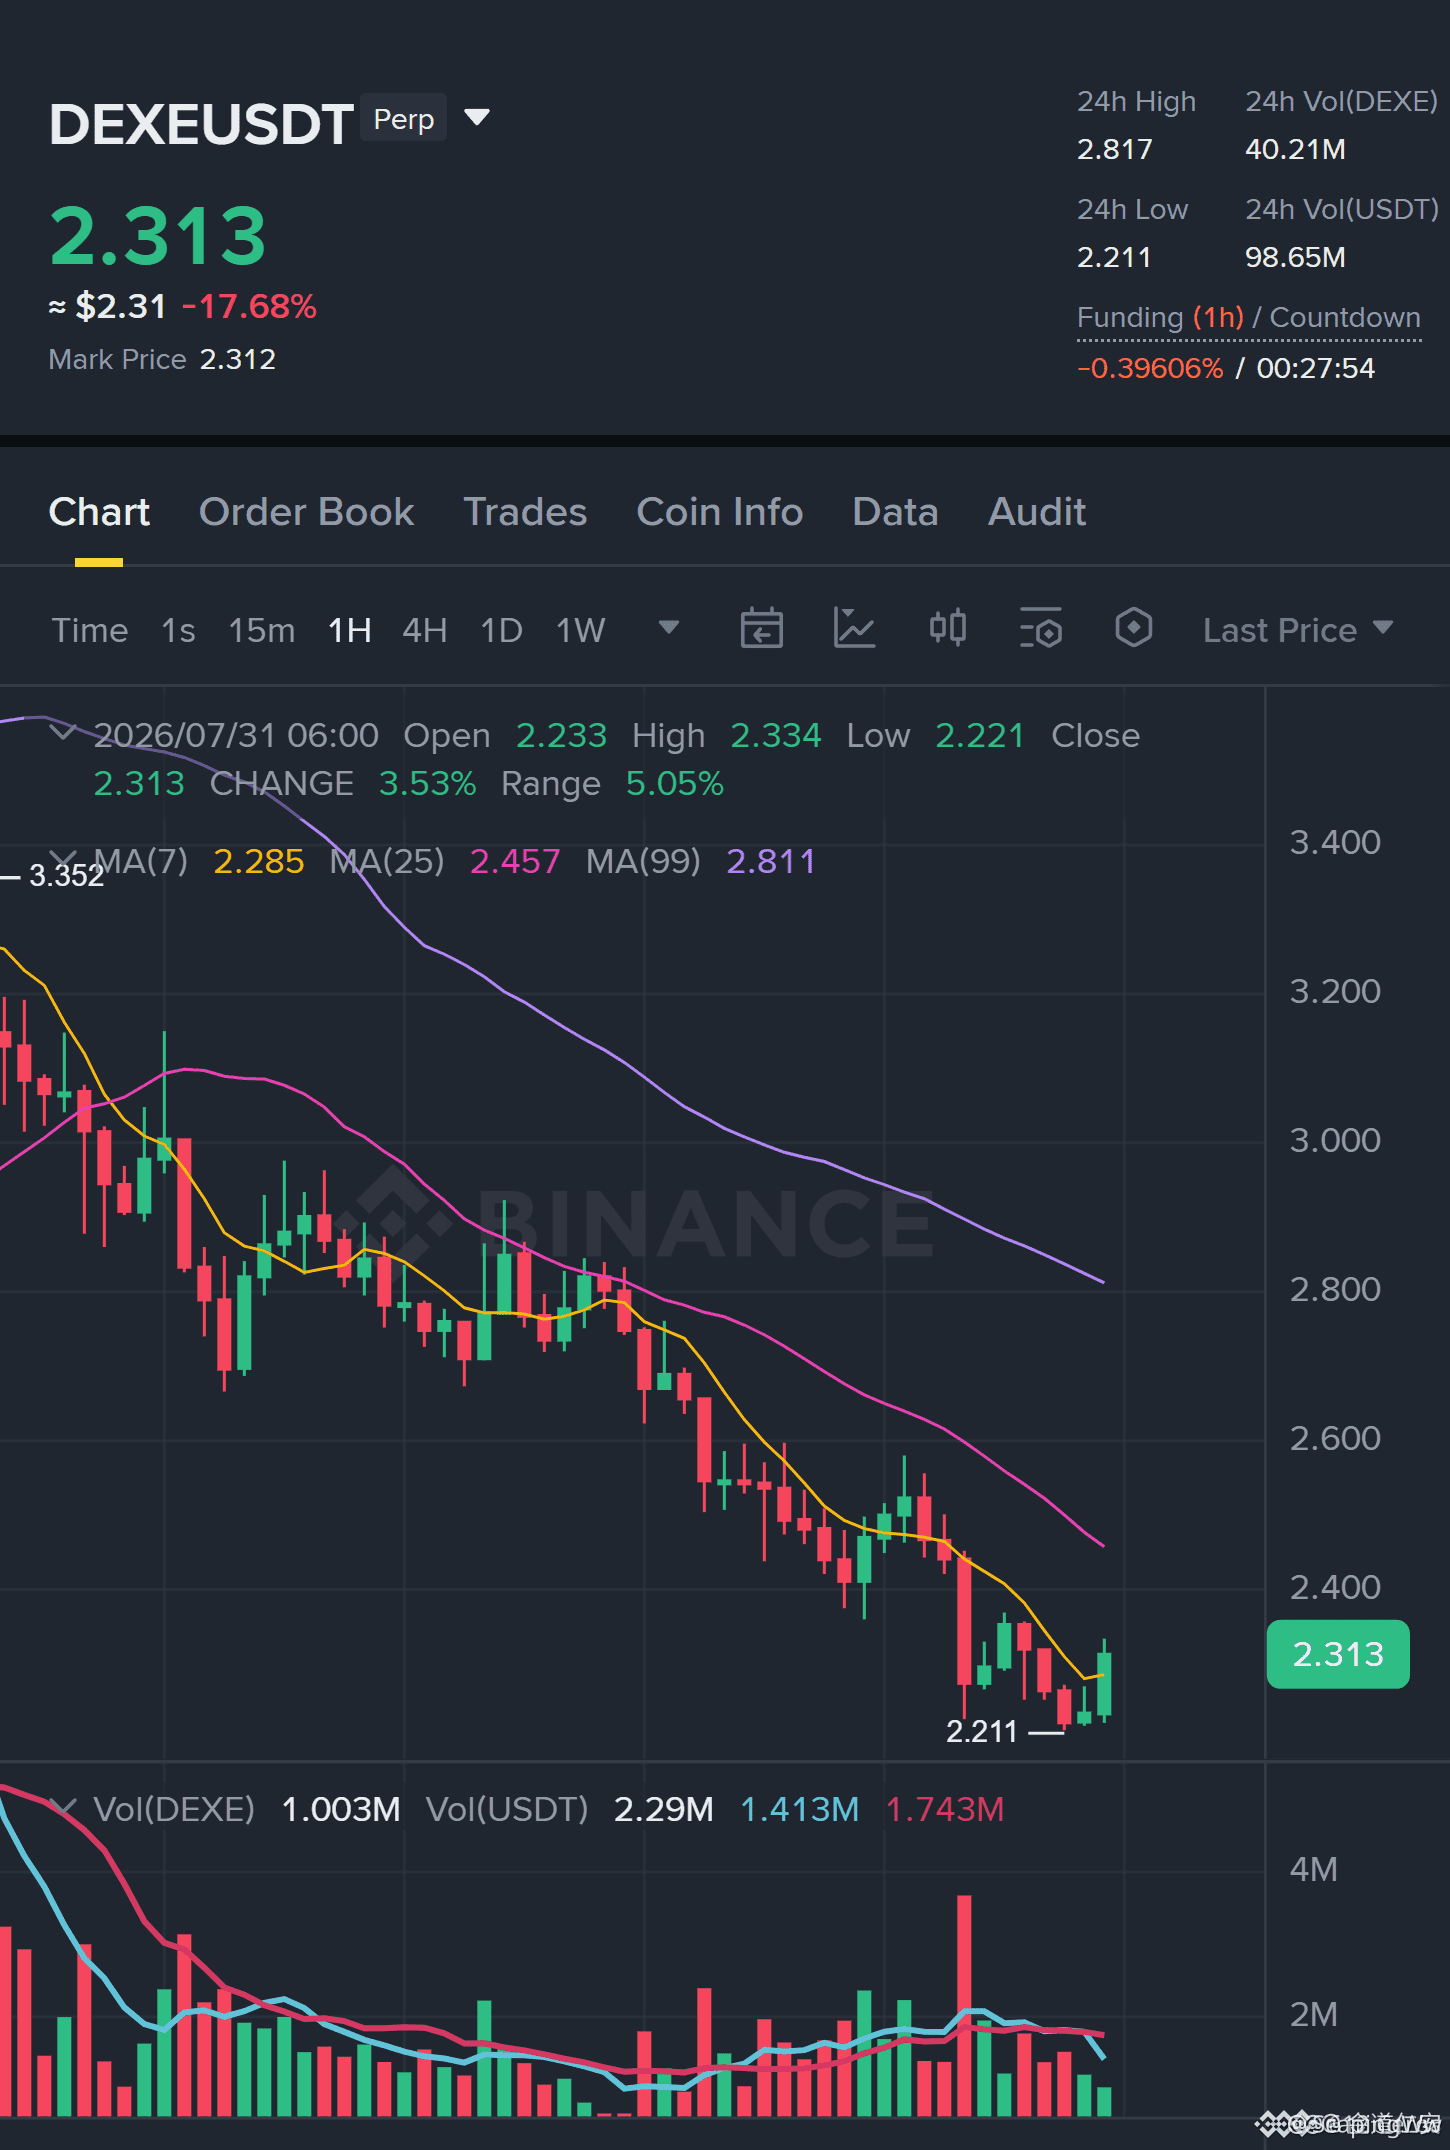Image resolution: width=1450 pixels, height=2150 pixels.
Task: Switch to the Order Book tab
Action: pos(306,512)
